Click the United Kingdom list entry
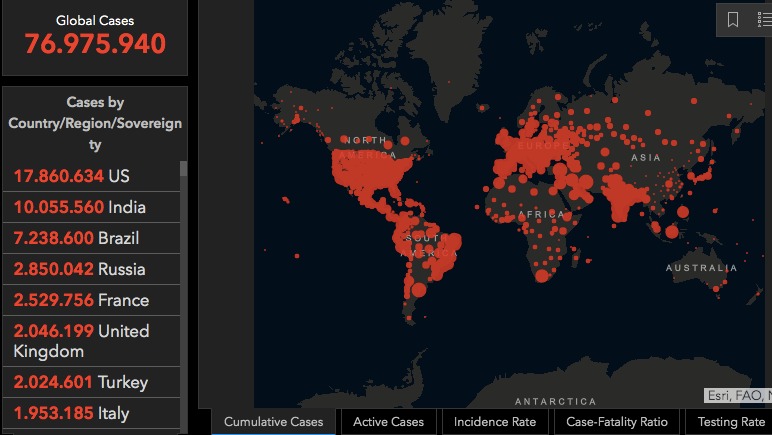Image resolution: width=772 pixels, height=435 pixels. click(x=81, y=341)
